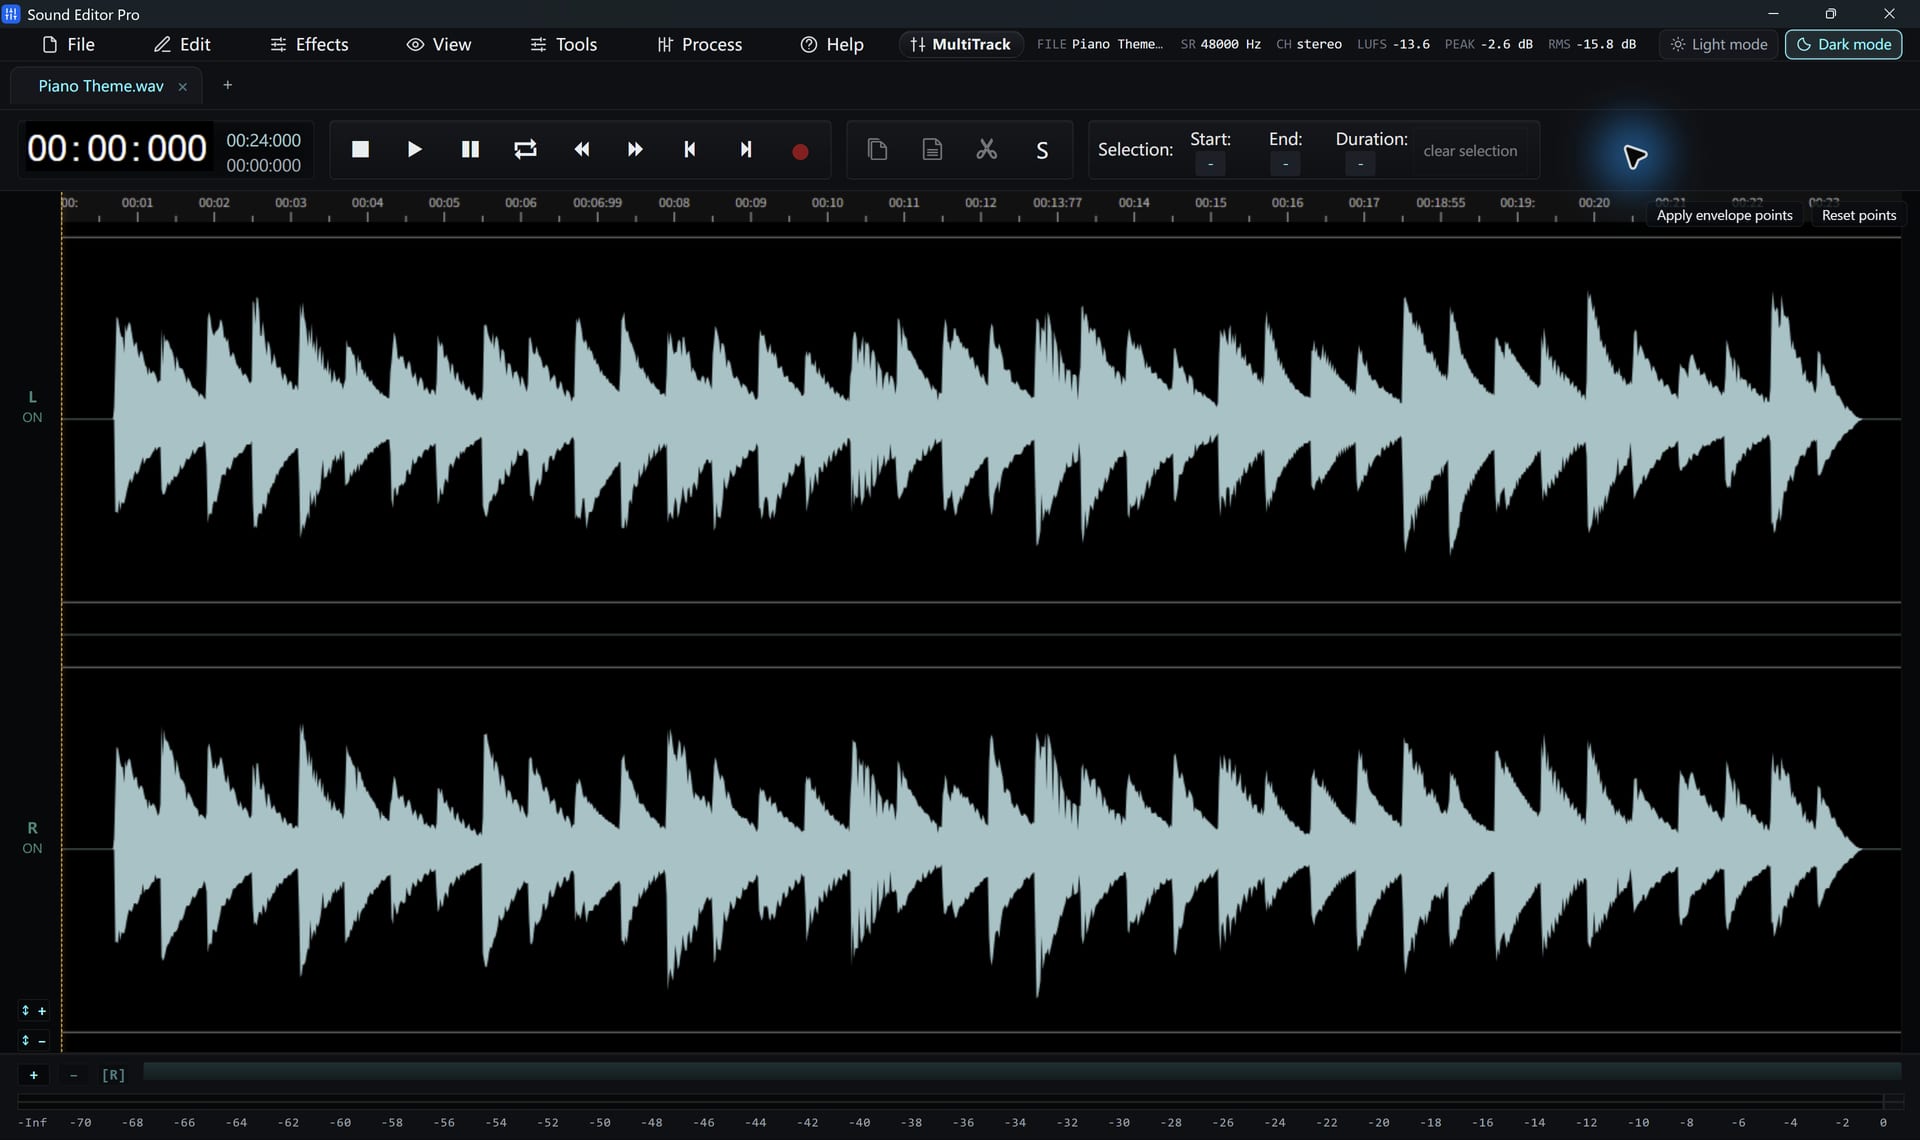Zoom in timeline with plus button
This screenshot has height=1140, width=1920.
34,1075
